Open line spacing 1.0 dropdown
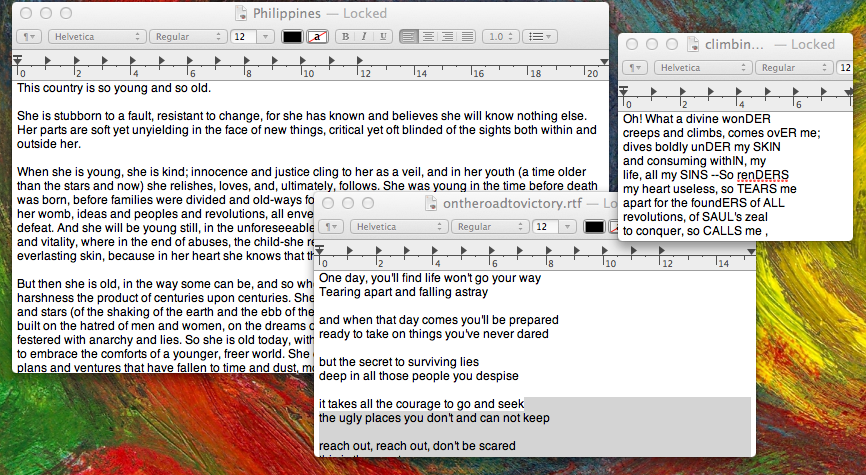866x475 pixels. pyautogui.click(x=499, y=37)
